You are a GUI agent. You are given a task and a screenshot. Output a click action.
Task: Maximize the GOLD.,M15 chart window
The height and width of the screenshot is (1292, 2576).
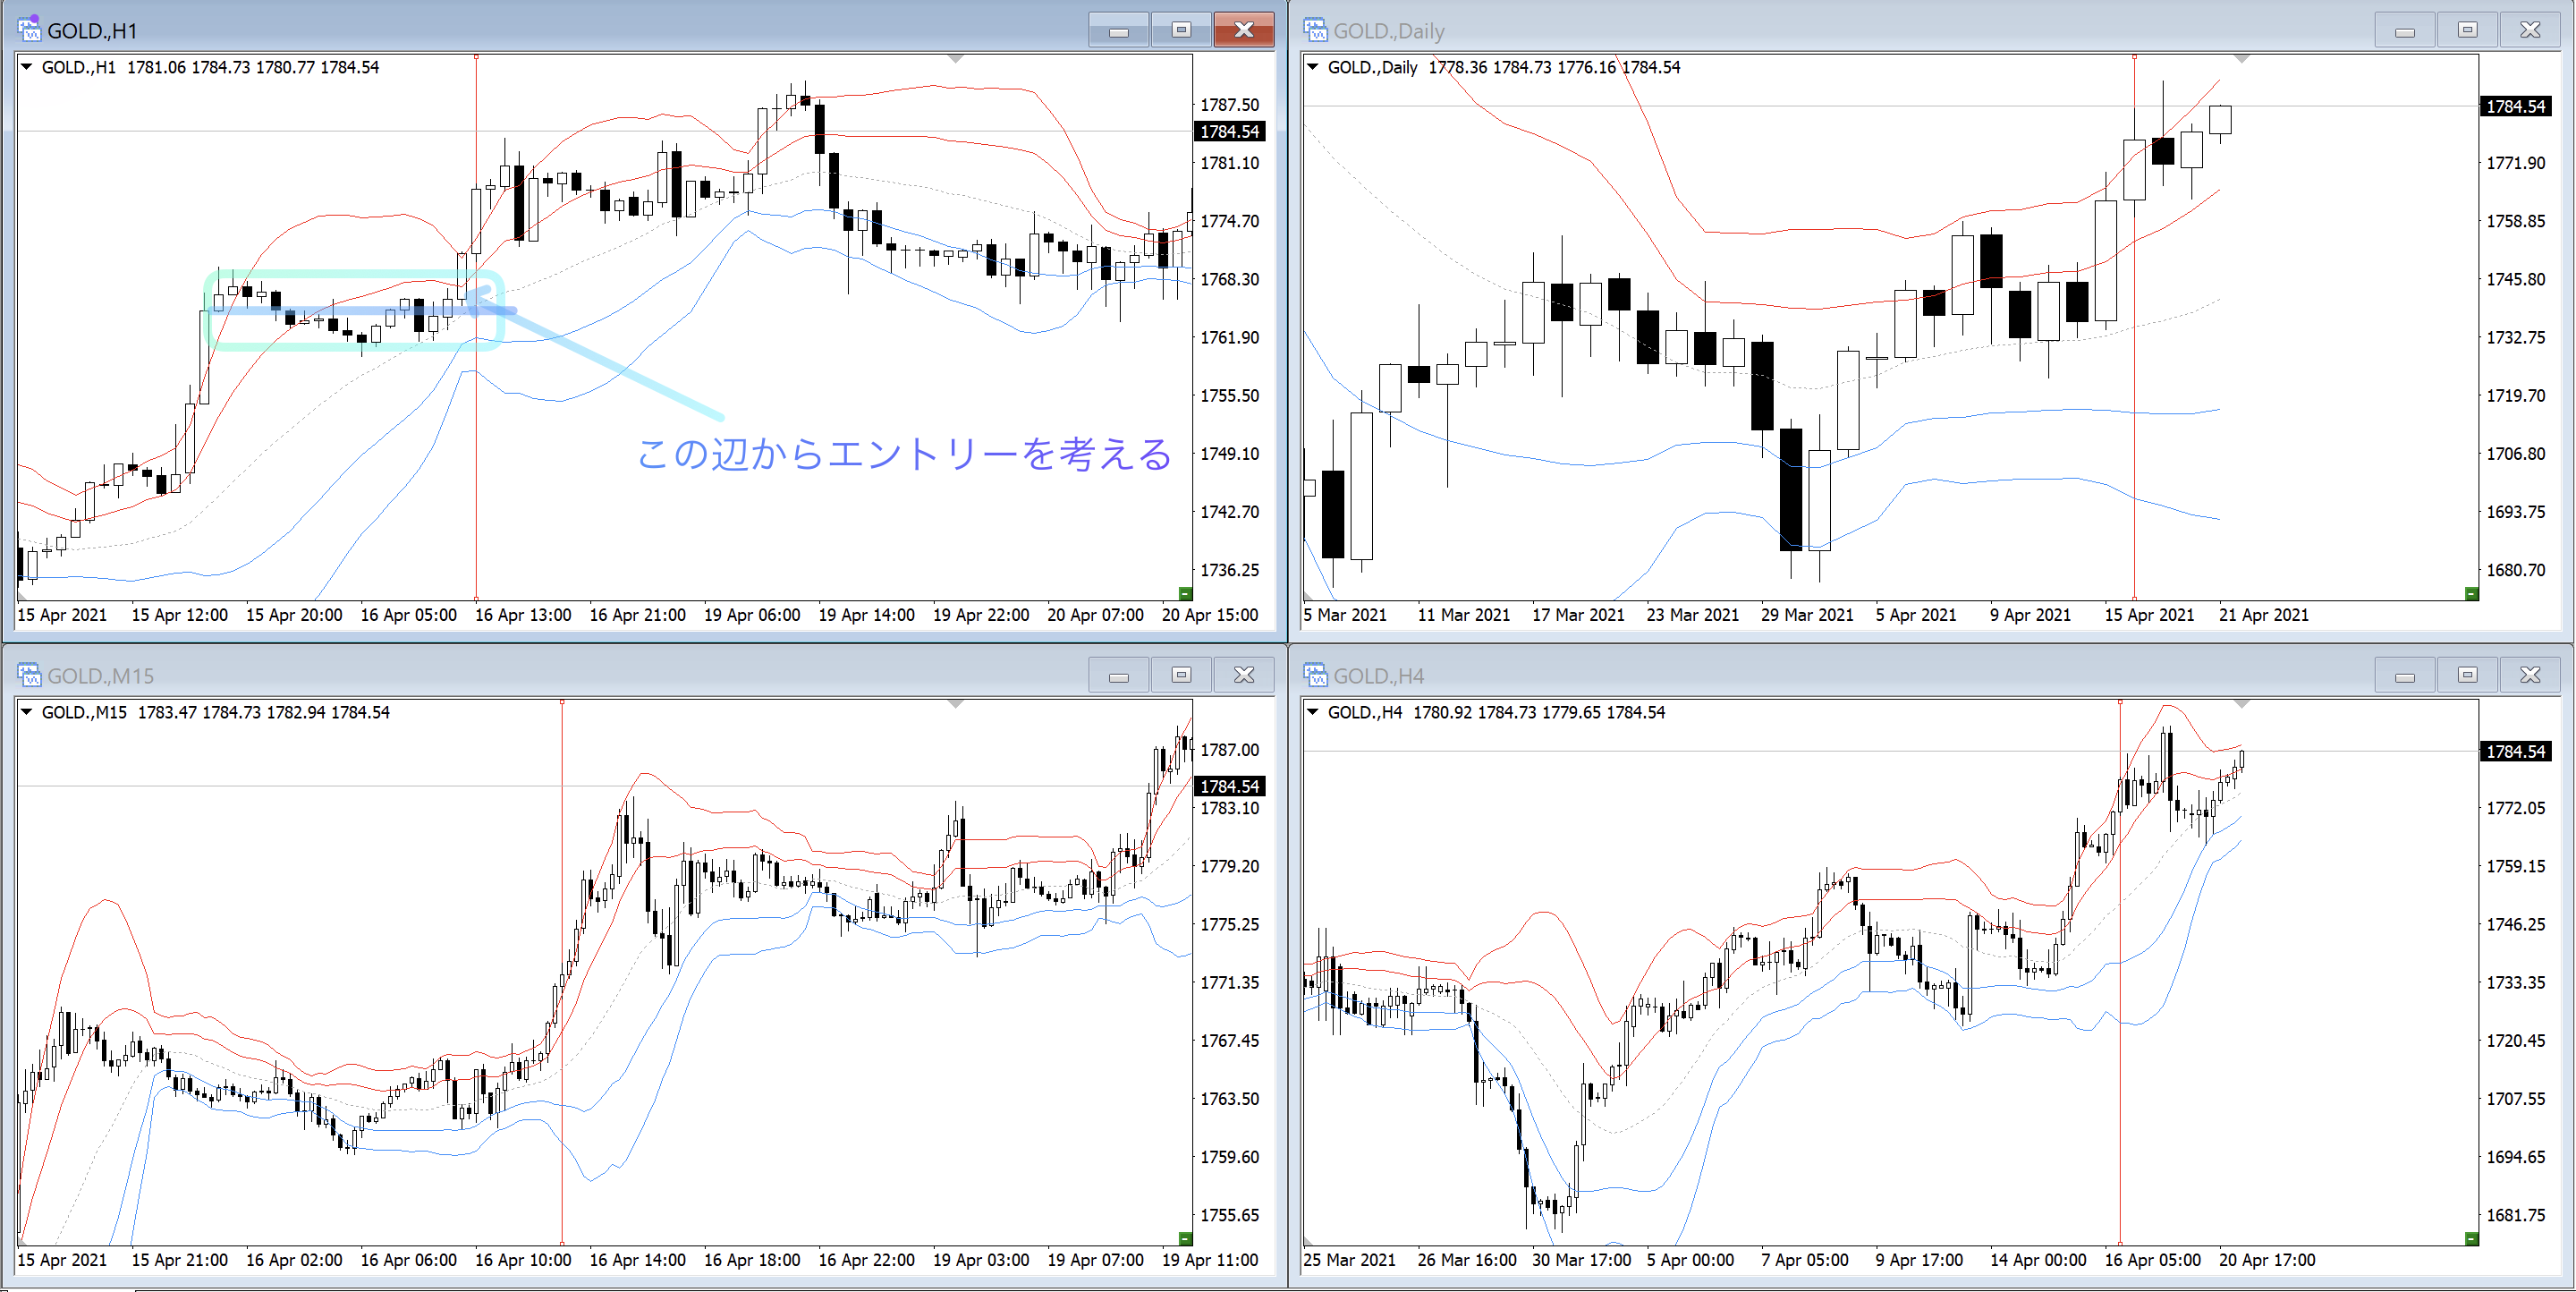pyautogui.click(x=1181, y=675)
